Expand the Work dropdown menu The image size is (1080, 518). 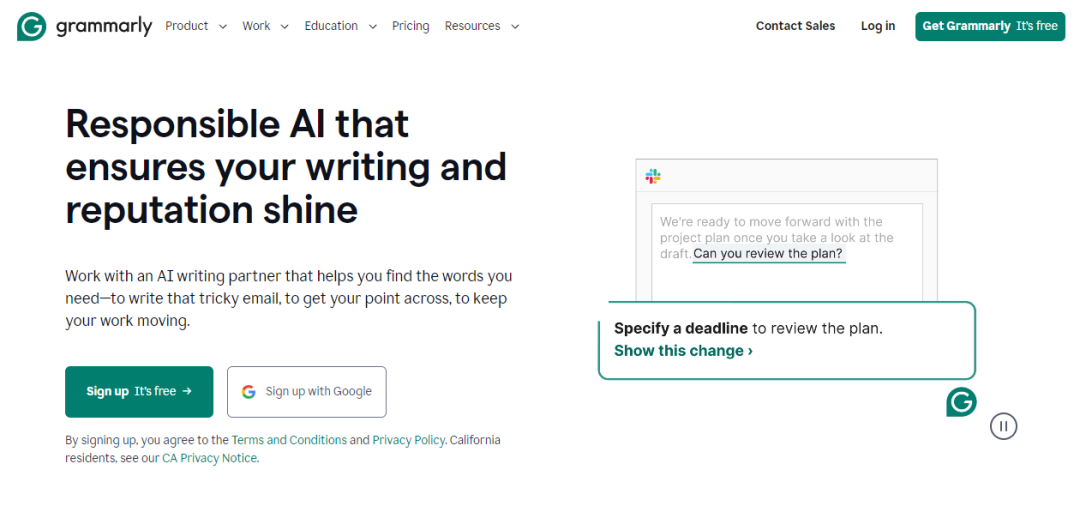pyautogui.click(x=265, y=26)
